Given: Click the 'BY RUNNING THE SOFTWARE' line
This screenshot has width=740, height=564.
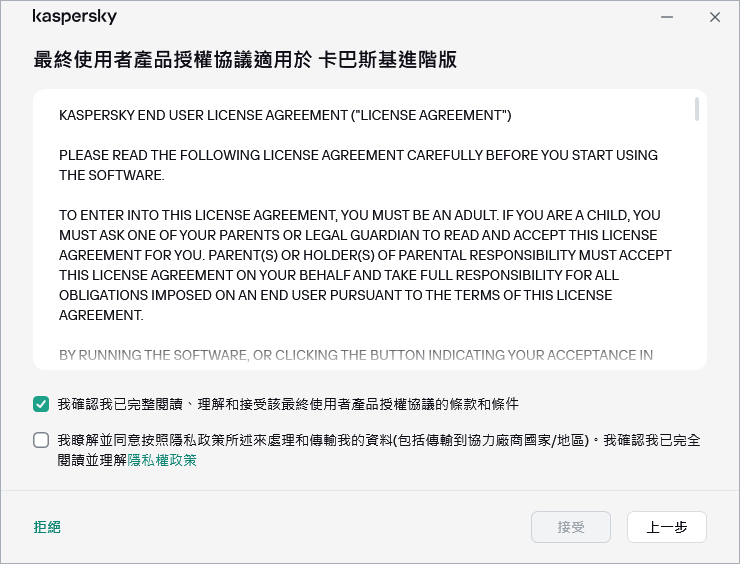Looking at the screenshot, I should 356,355.
